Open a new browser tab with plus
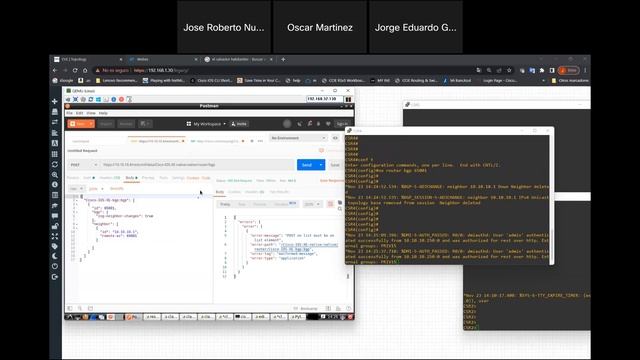This screenshot has height=360, width=640. point(283,60)
